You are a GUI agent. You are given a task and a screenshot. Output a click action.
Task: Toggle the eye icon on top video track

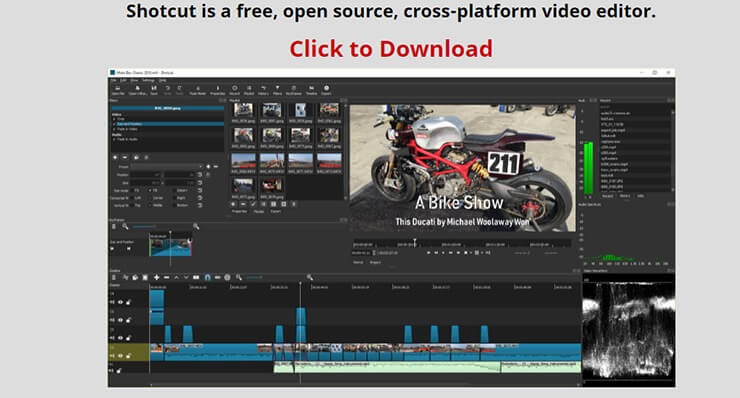tap(120, 302)
